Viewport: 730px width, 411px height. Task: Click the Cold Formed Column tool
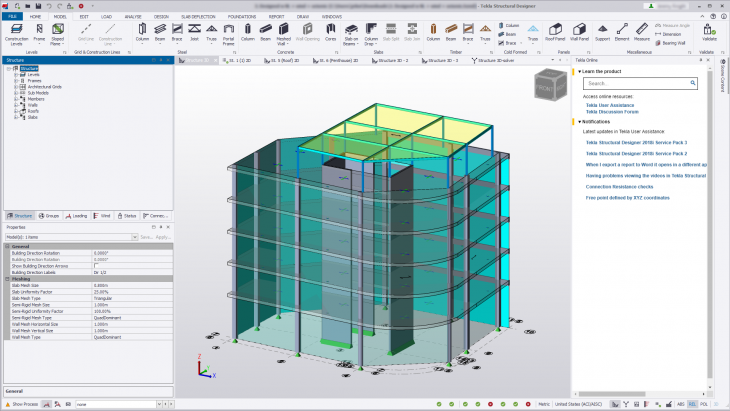tap(508, 26)
